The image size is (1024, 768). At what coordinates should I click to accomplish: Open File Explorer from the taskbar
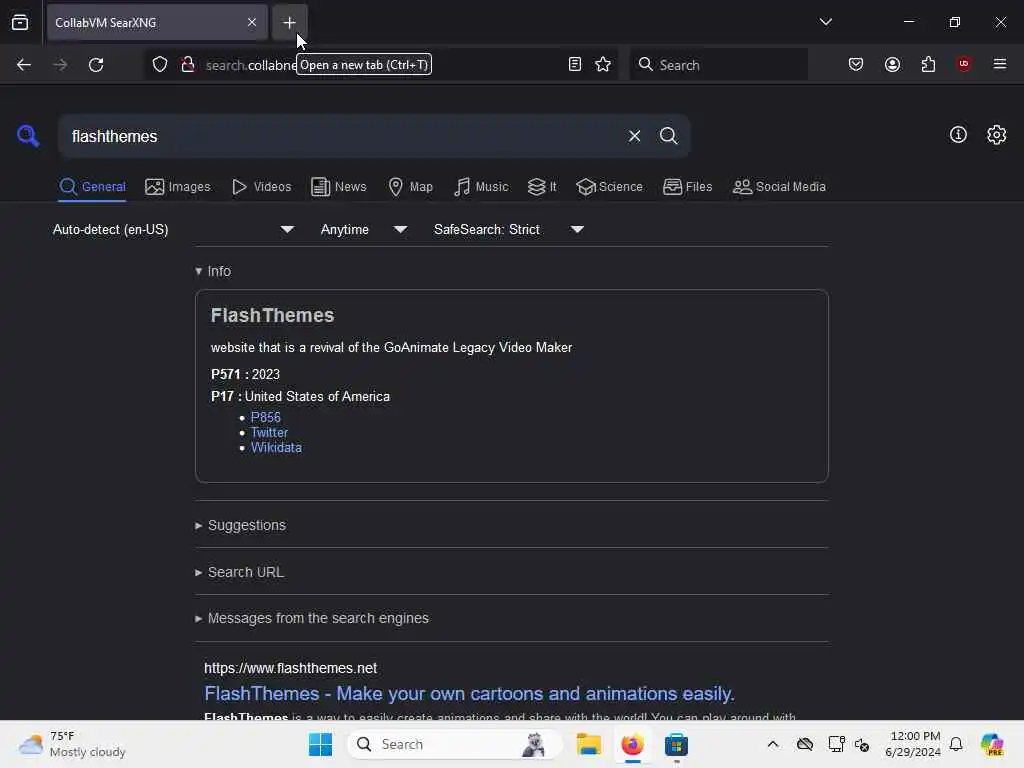(588, 744)
